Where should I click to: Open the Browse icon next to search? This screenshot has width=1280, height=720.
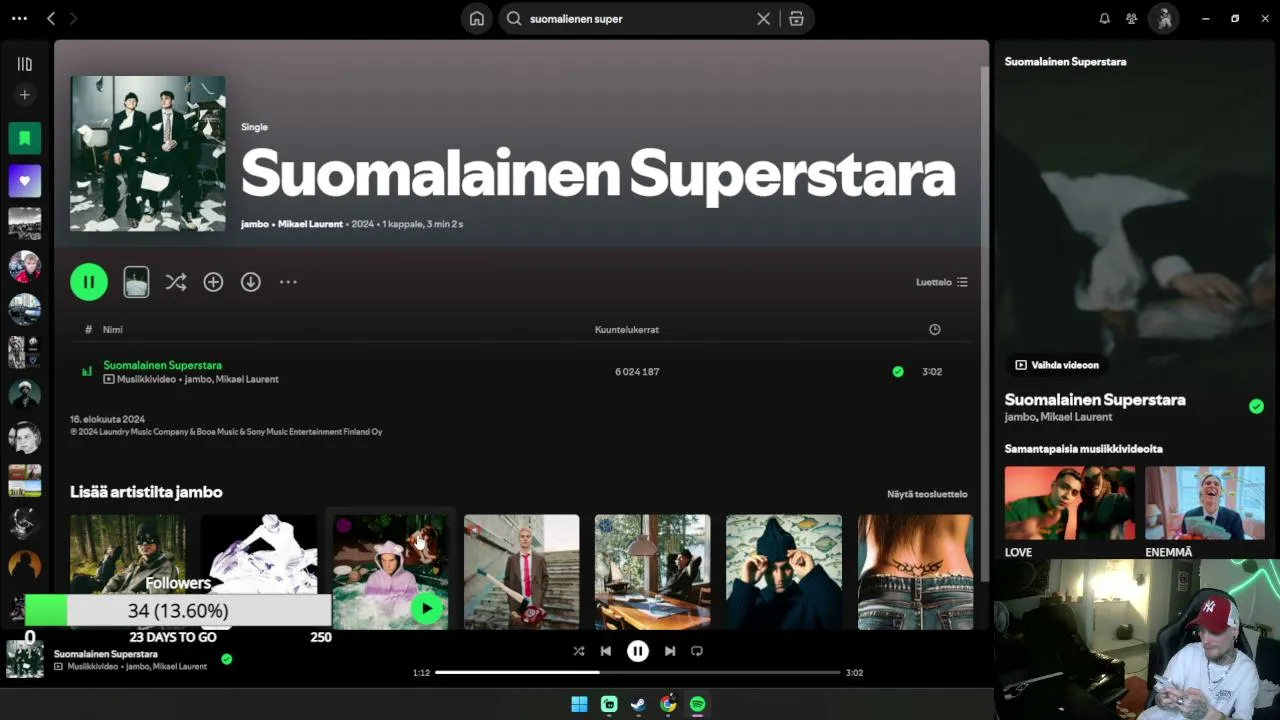[x=796, y=18]
